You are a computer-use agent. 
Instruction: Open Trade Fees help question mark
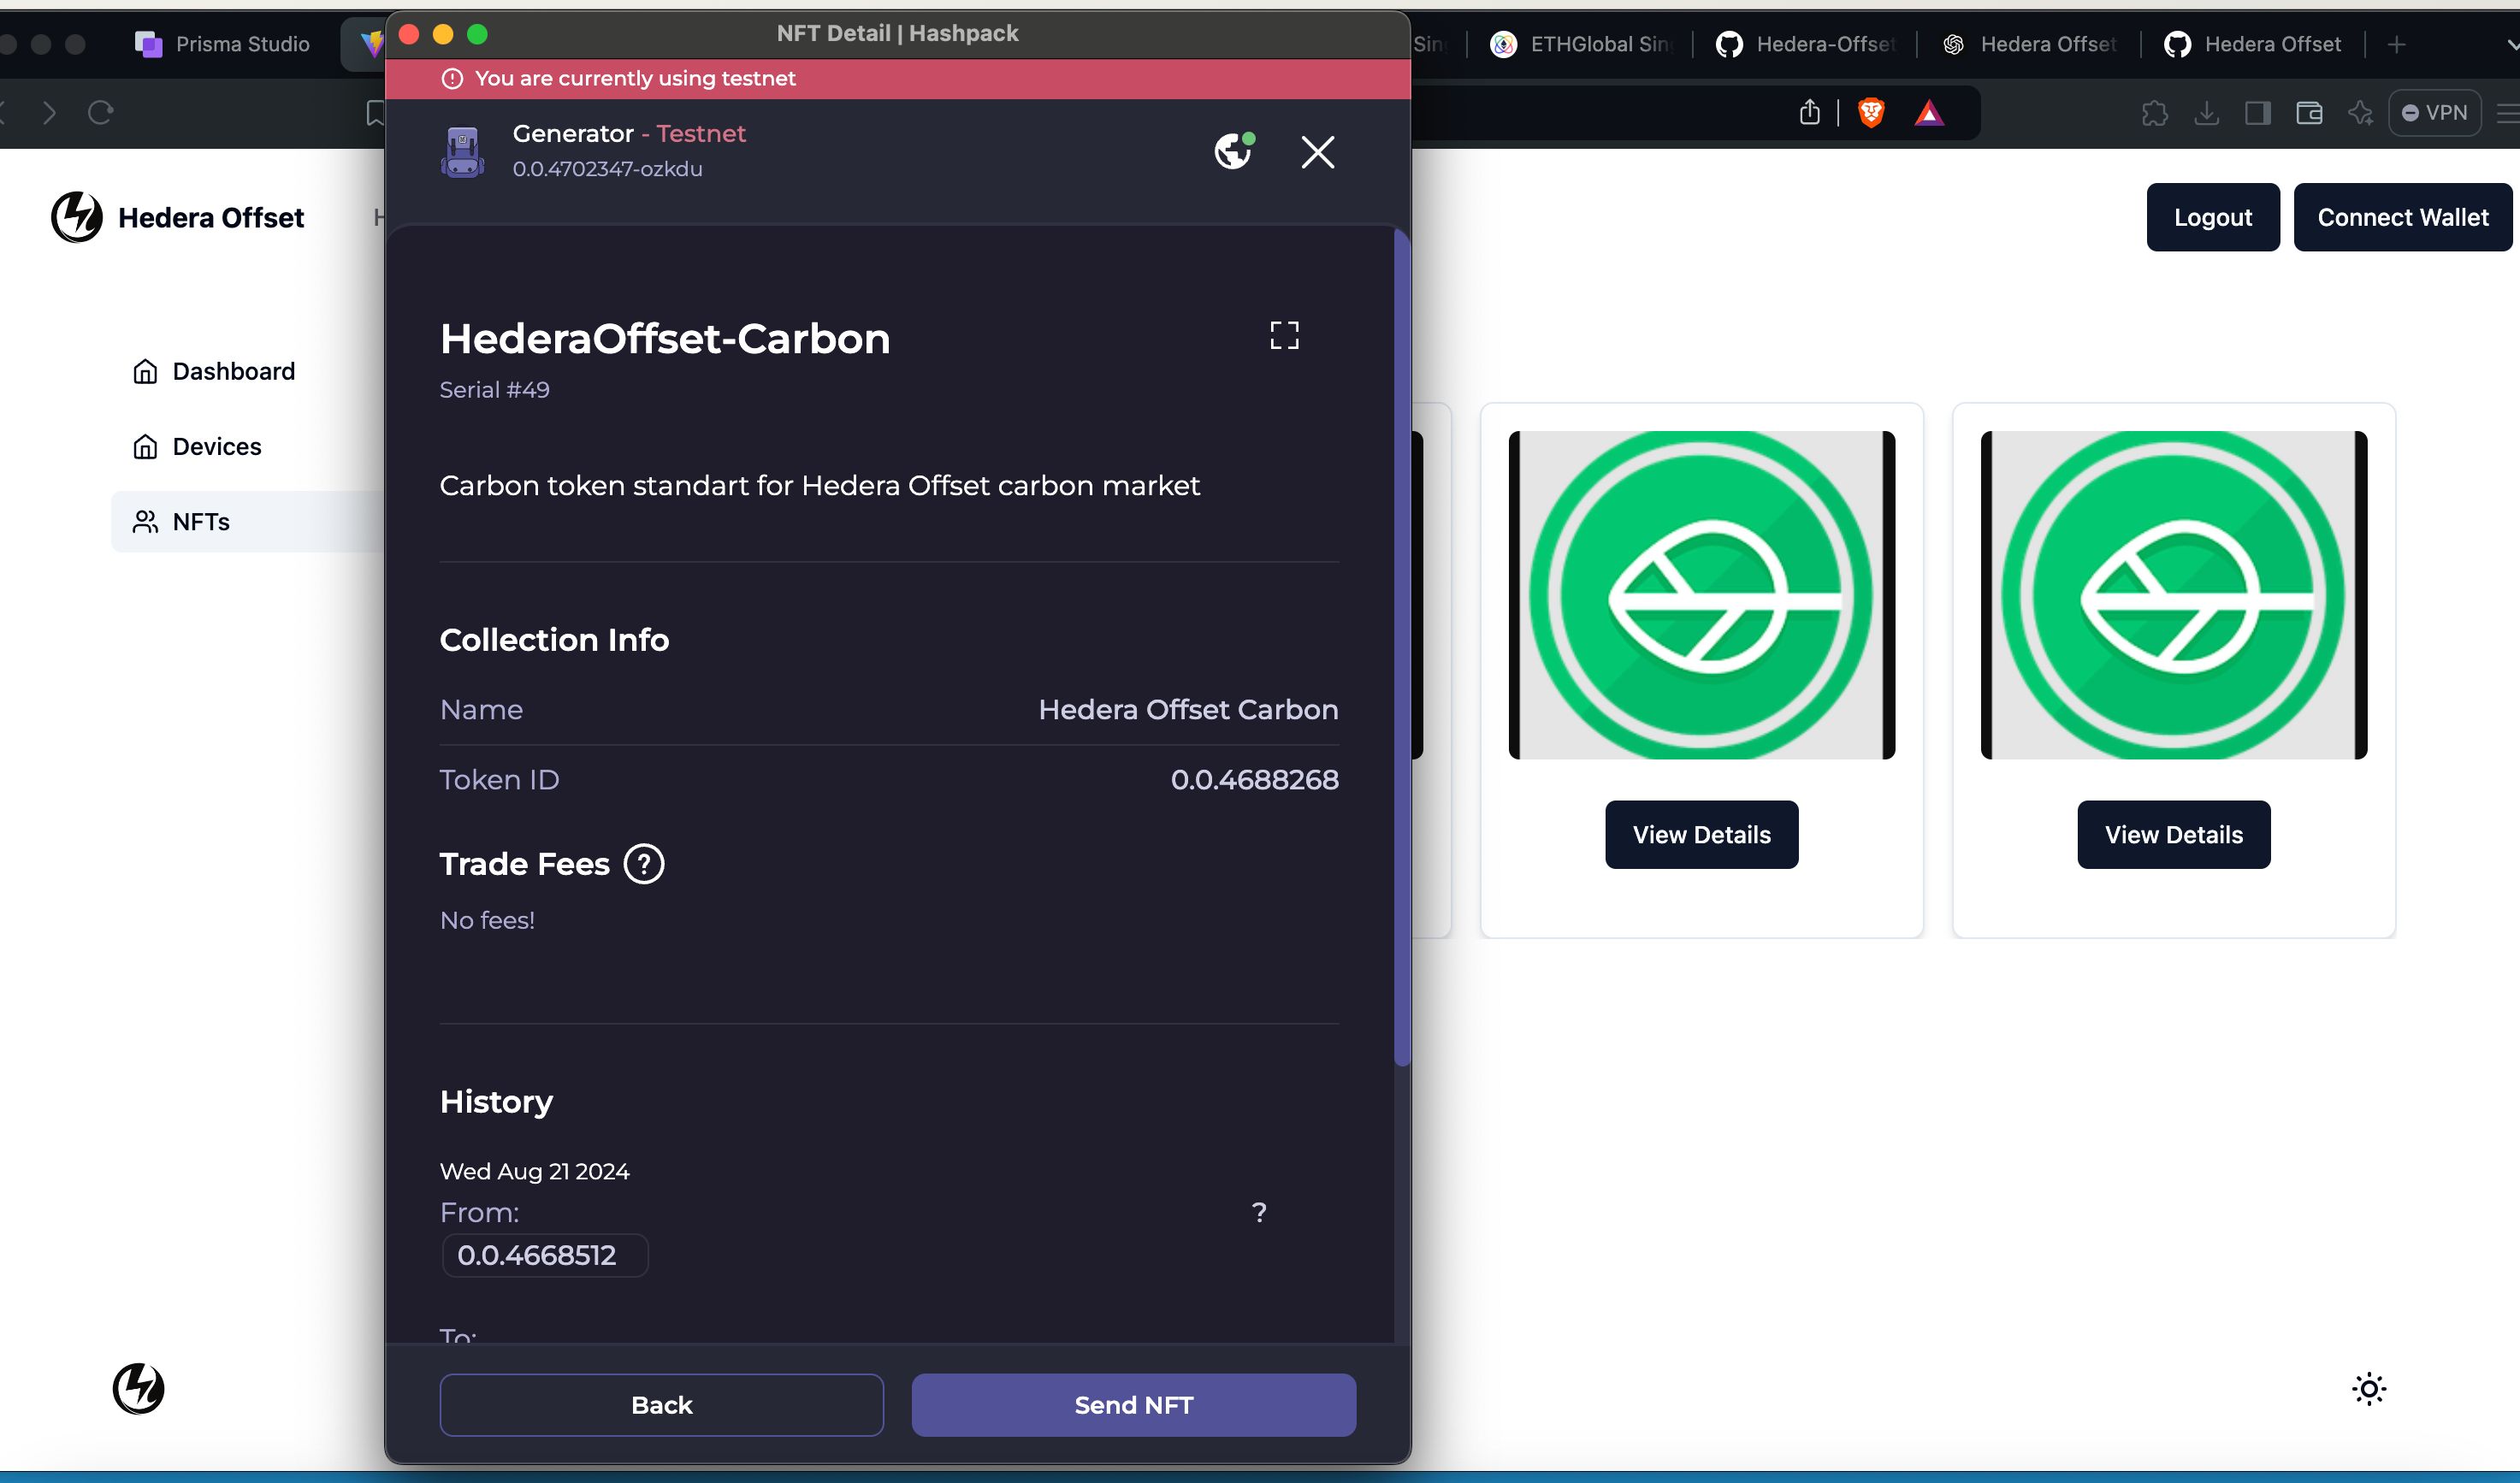click(x=644, y=864)
